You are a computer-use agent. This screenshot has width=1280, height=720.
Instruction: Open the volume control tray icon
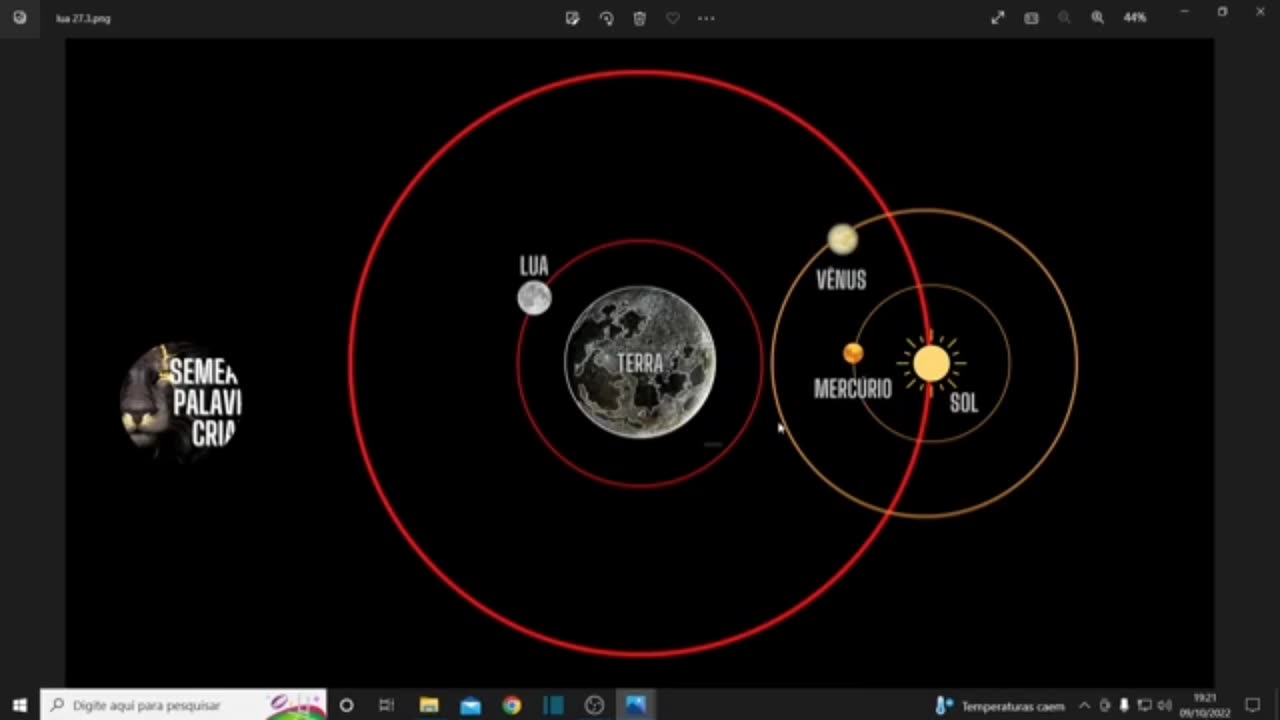pos(1164,706)
